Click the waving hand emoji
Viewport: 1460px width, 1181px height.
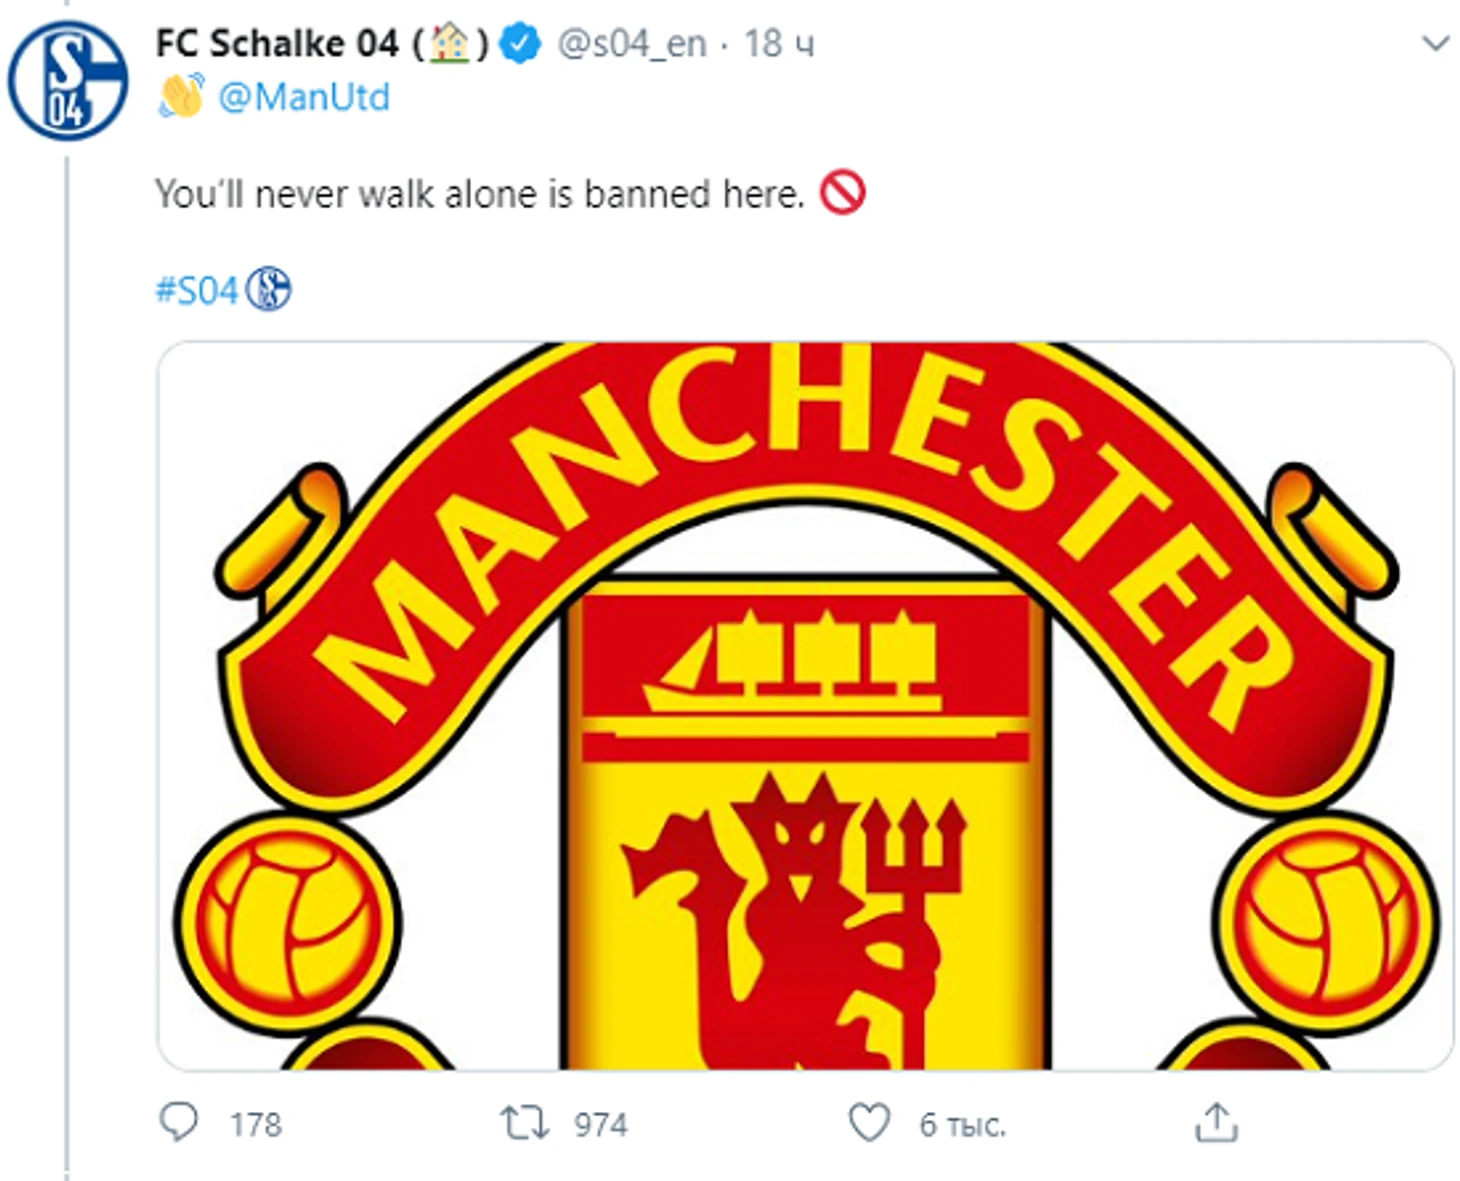(x=181, y=97)
